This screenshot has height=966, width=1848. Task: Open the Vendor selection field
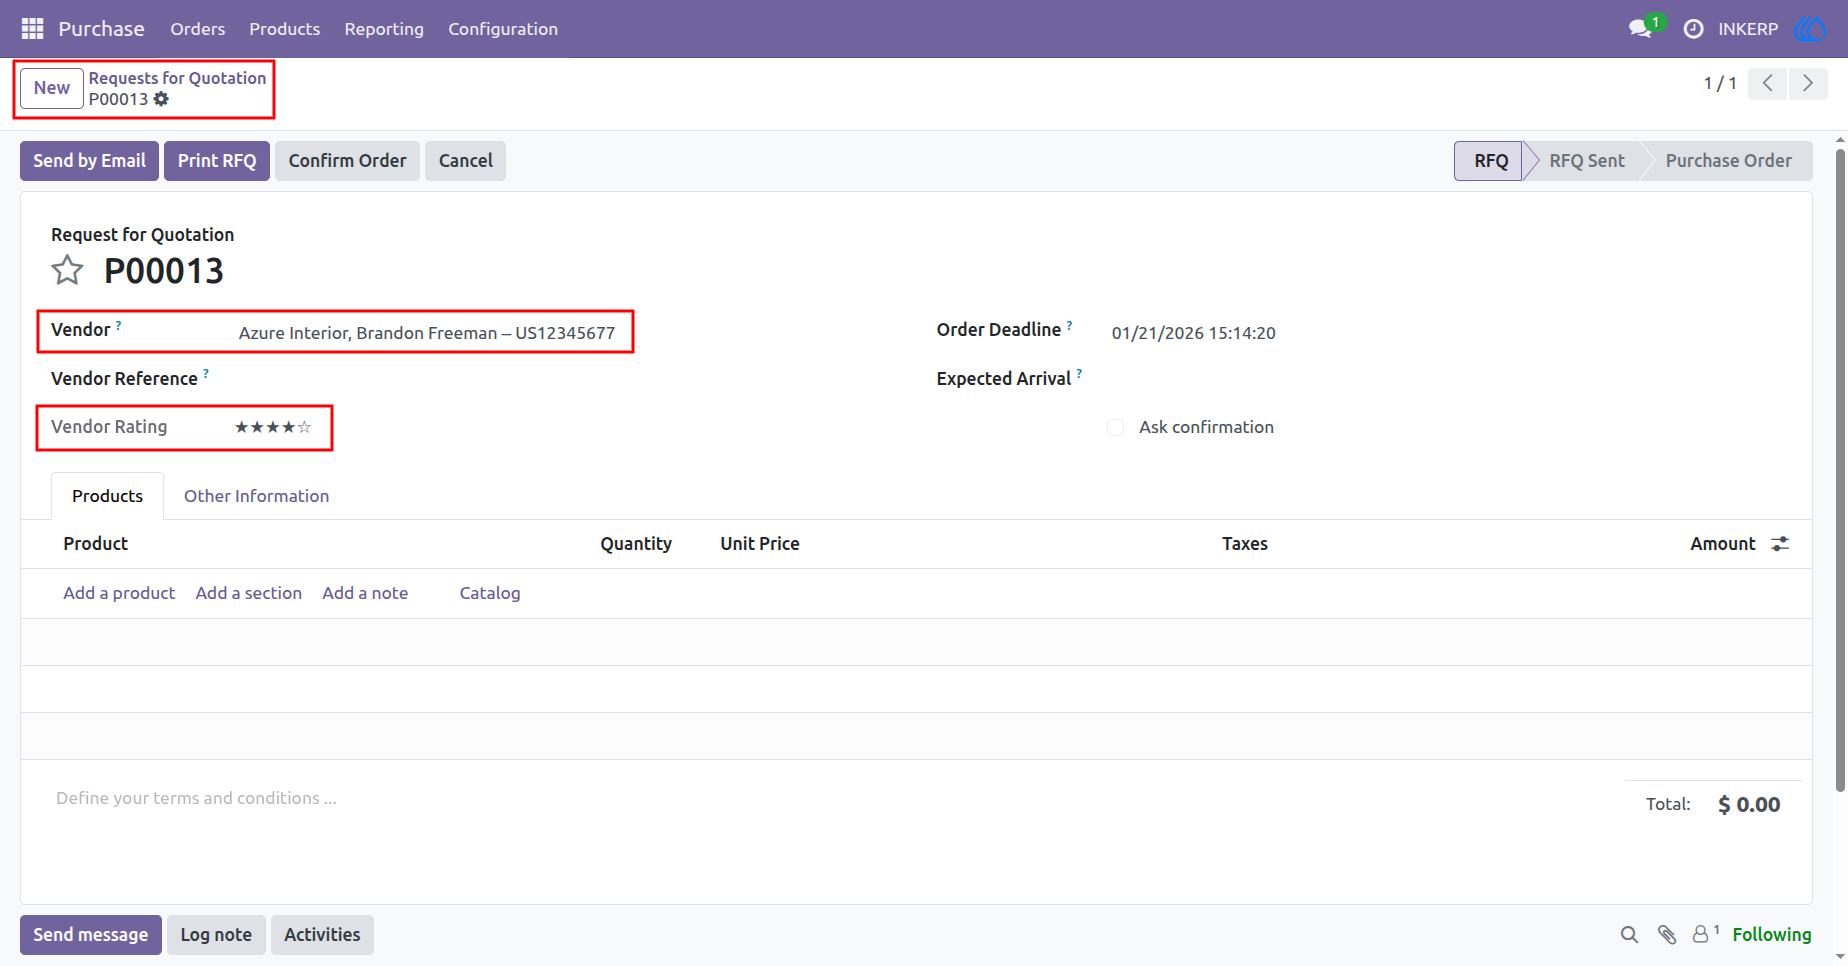[427, 333]
